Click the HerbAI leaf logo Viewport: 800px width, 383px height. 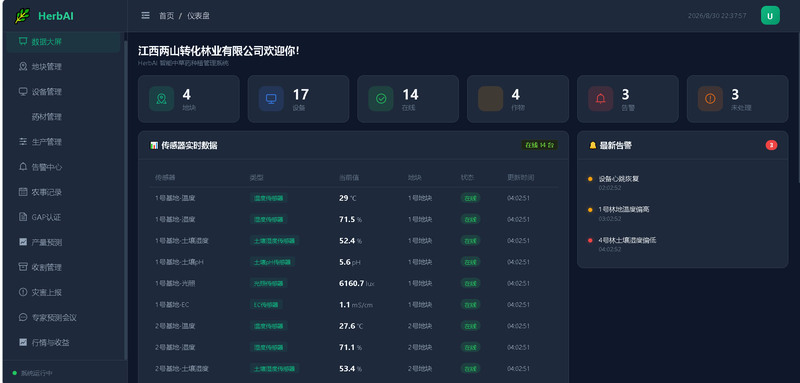(x=22, y=16)
